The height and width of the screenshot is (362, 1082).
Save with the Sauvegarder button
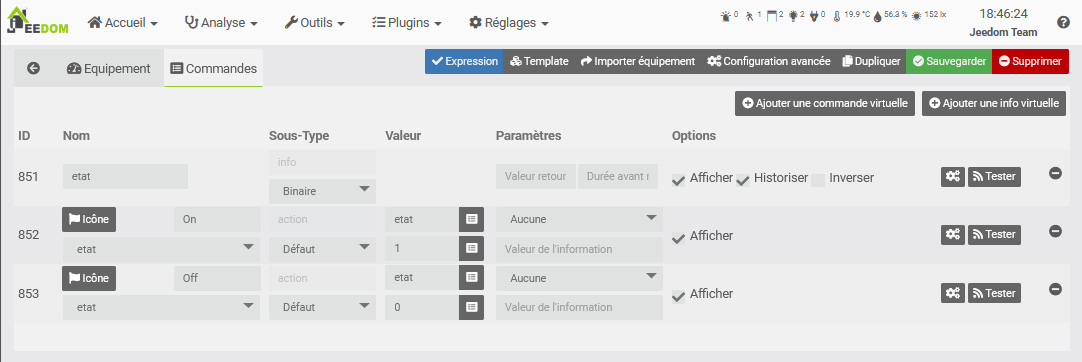point(949,61)
